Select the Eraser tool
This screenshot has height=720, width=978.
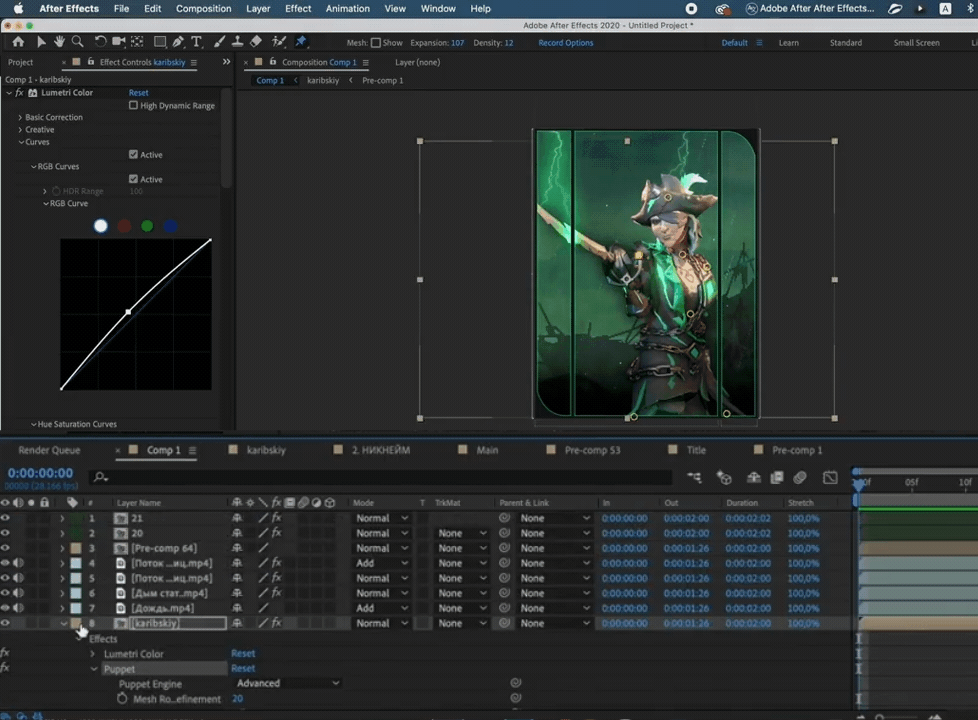click(x=256, y=42)
